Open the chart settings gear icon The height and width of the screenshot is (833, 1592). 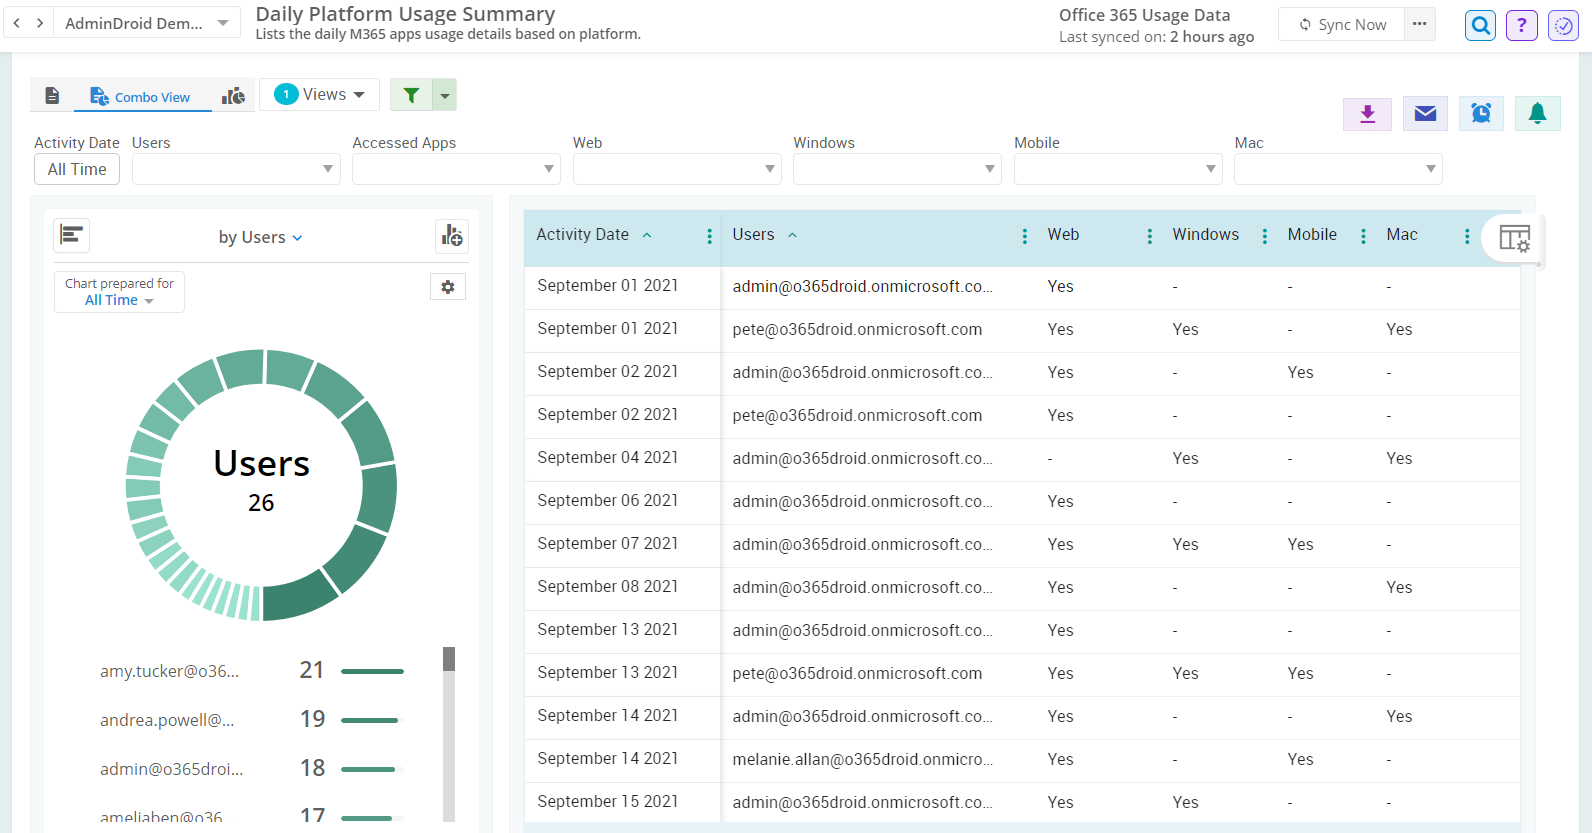point(448,287)
